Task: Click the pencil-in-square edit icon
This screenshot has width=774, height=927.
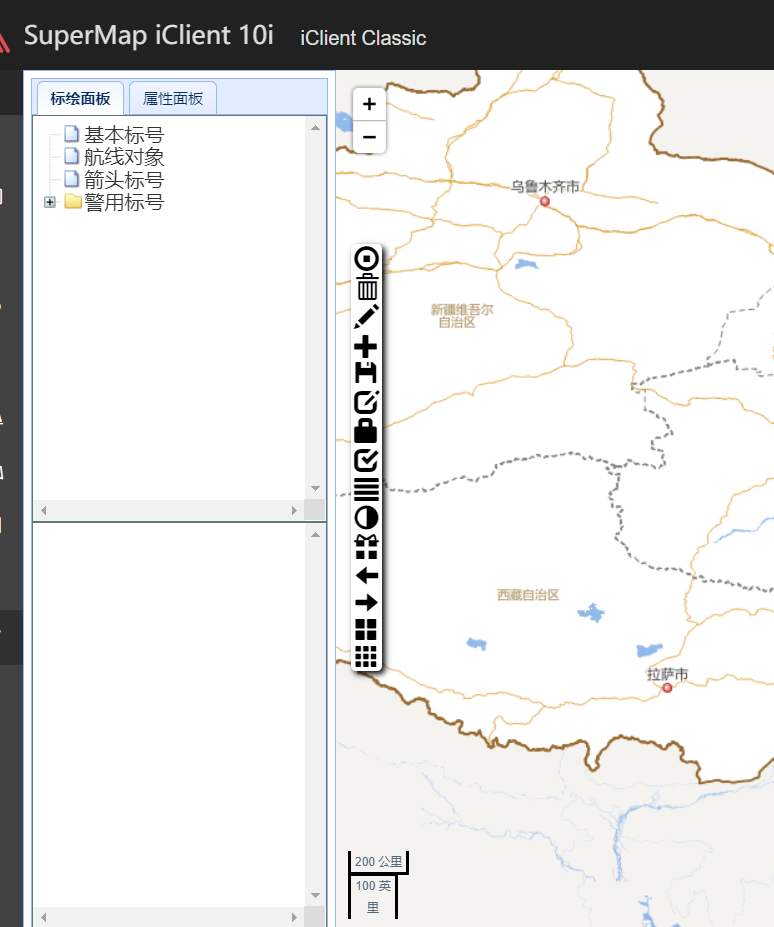Action: [x=367, y=402]
